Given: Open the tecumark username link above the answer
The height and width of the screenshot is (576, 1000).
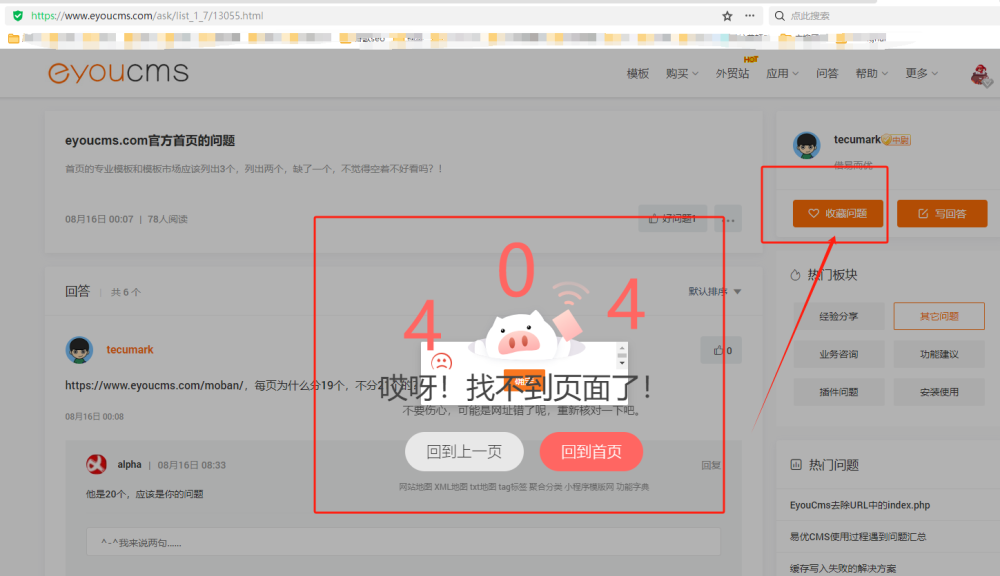Looking at the screenshot, I should point(129,350).
